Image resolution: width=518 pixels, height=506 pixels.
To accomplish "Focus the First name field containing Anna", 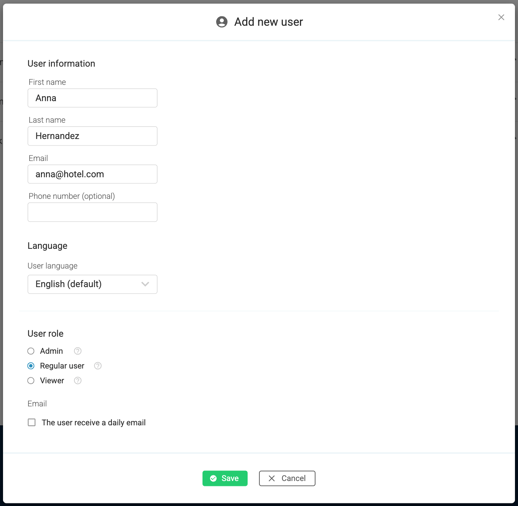I will [92, 98].
